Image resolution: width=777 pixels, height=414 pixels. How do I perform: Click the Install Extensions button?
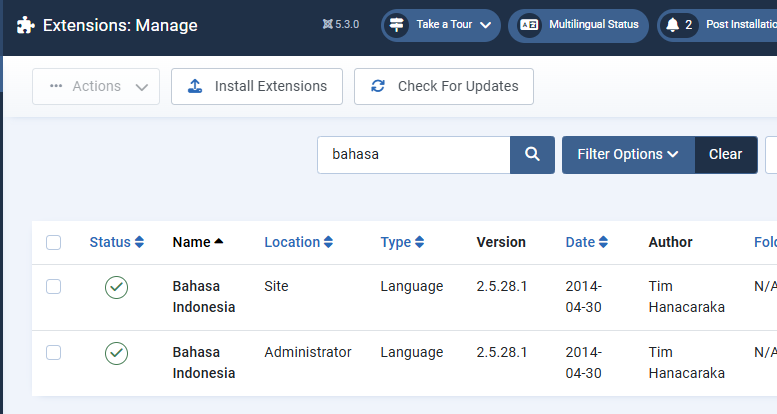click(257, 86)
